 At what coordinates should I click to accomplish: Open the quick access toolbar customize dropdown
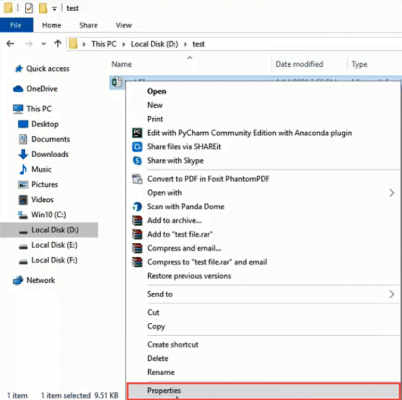(54, 9)
